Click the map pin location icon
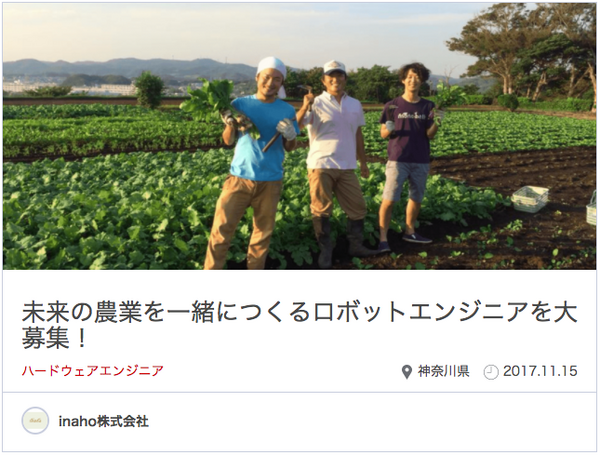 (x=406, y=372)
